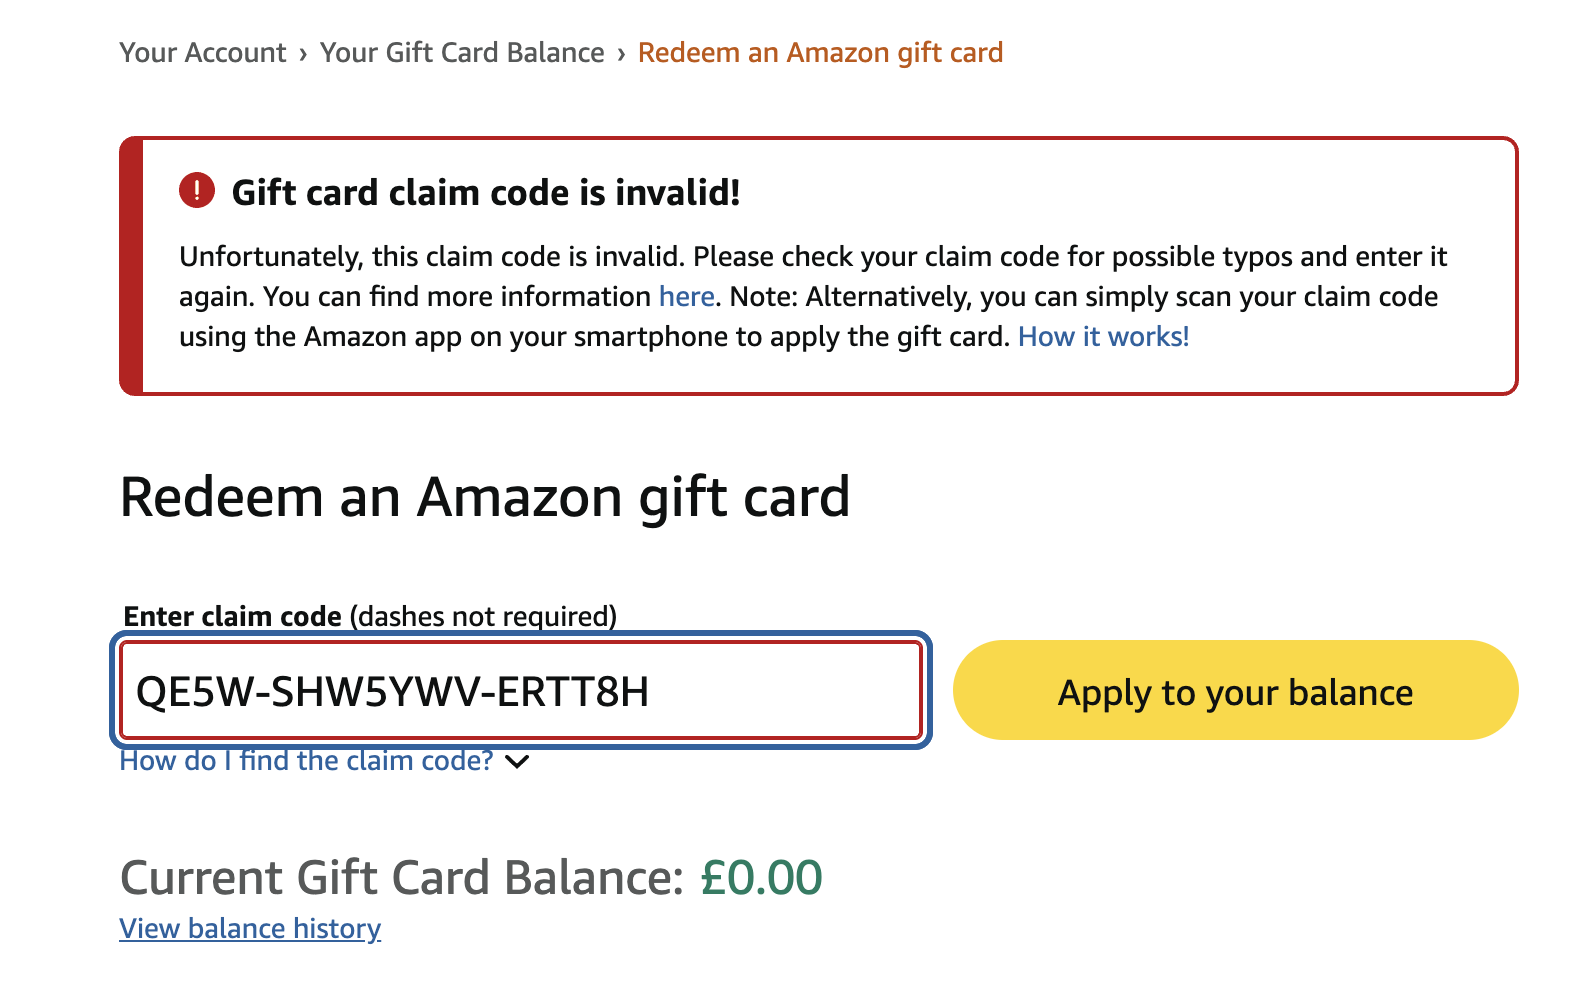Click the 'Enter claim code' field label
The image size is (1595, 995).
point(232,616)
